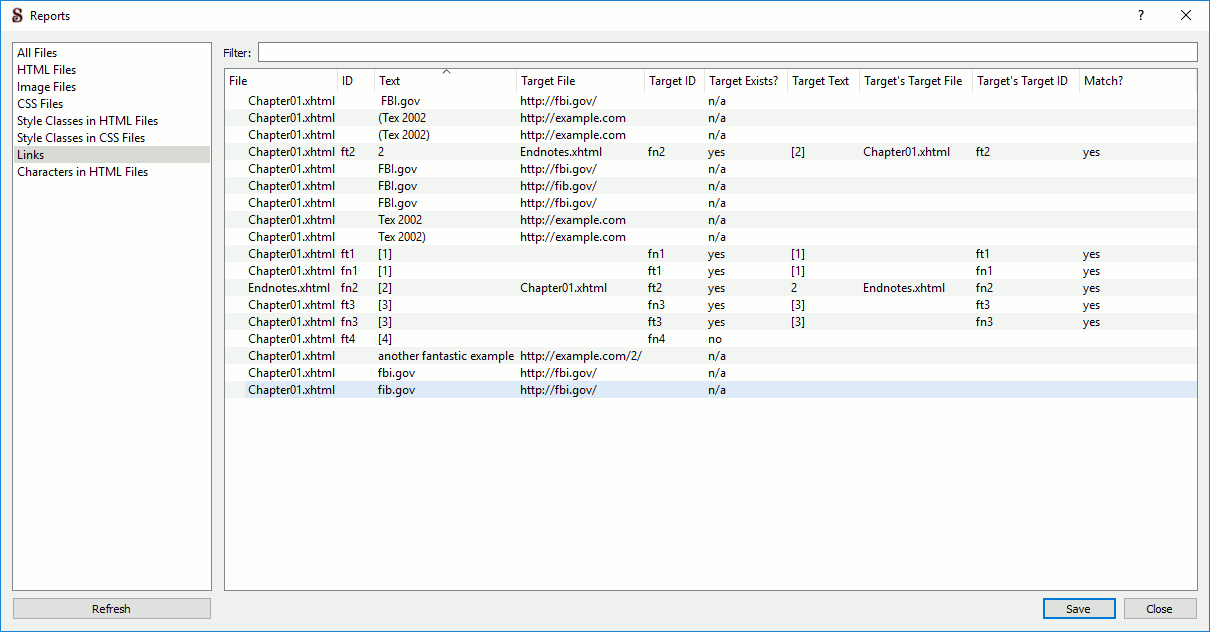Click the 'no' Target Exists cell
Viewport: 1210px width, 632px height.
(x=715, y=339)
